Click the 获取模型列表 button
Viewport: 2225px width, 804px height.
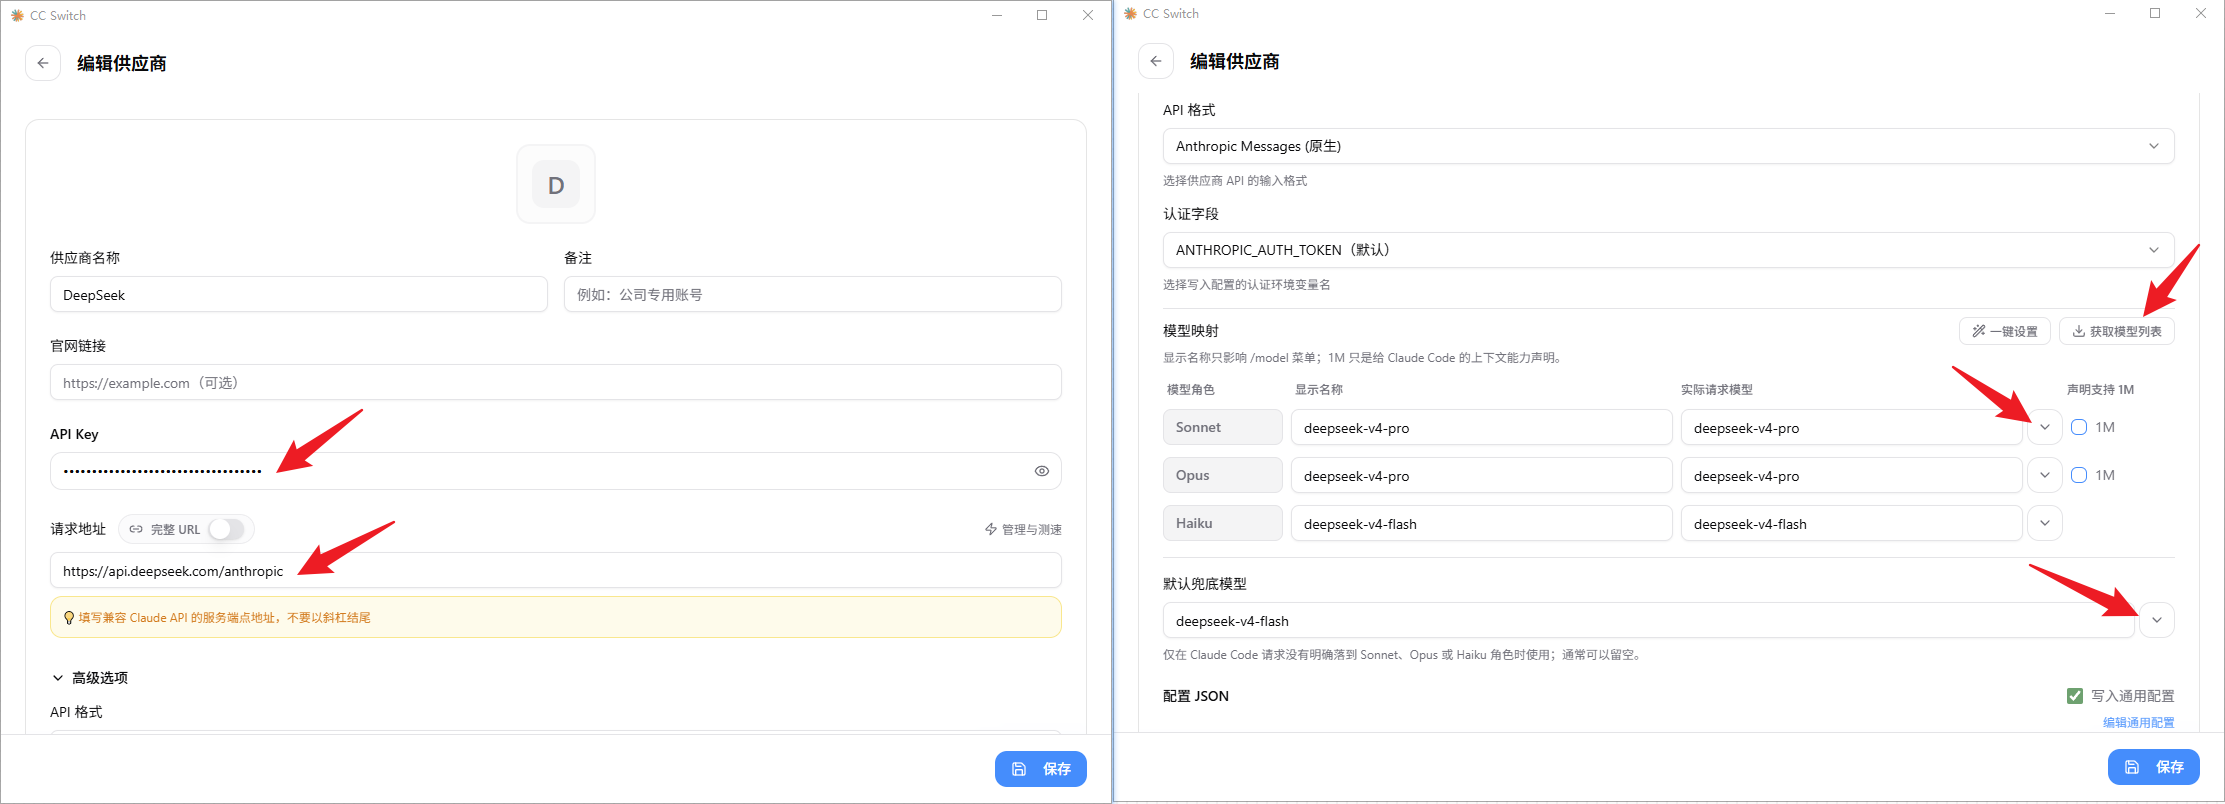click(x=2117, y=331)
